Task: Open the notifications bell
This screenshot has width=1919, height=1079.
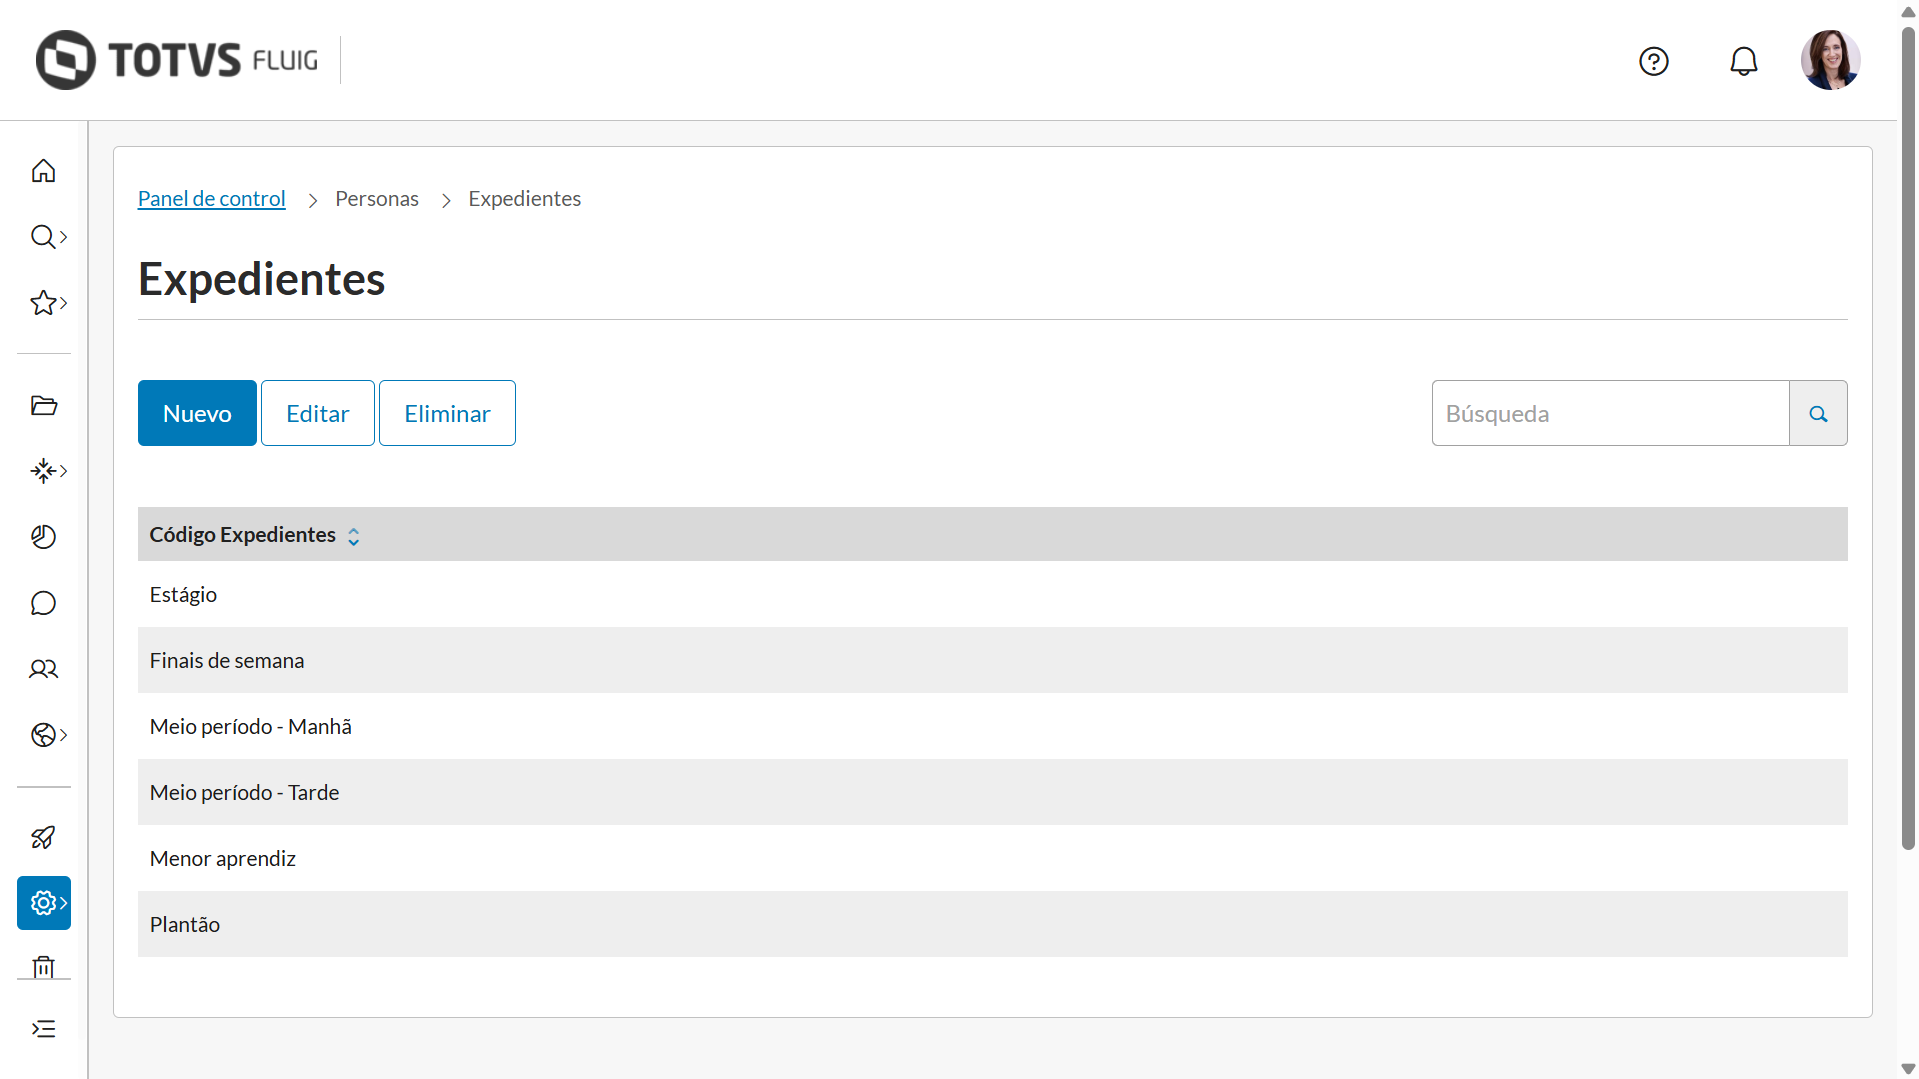Action: (x=1743, y=61)
